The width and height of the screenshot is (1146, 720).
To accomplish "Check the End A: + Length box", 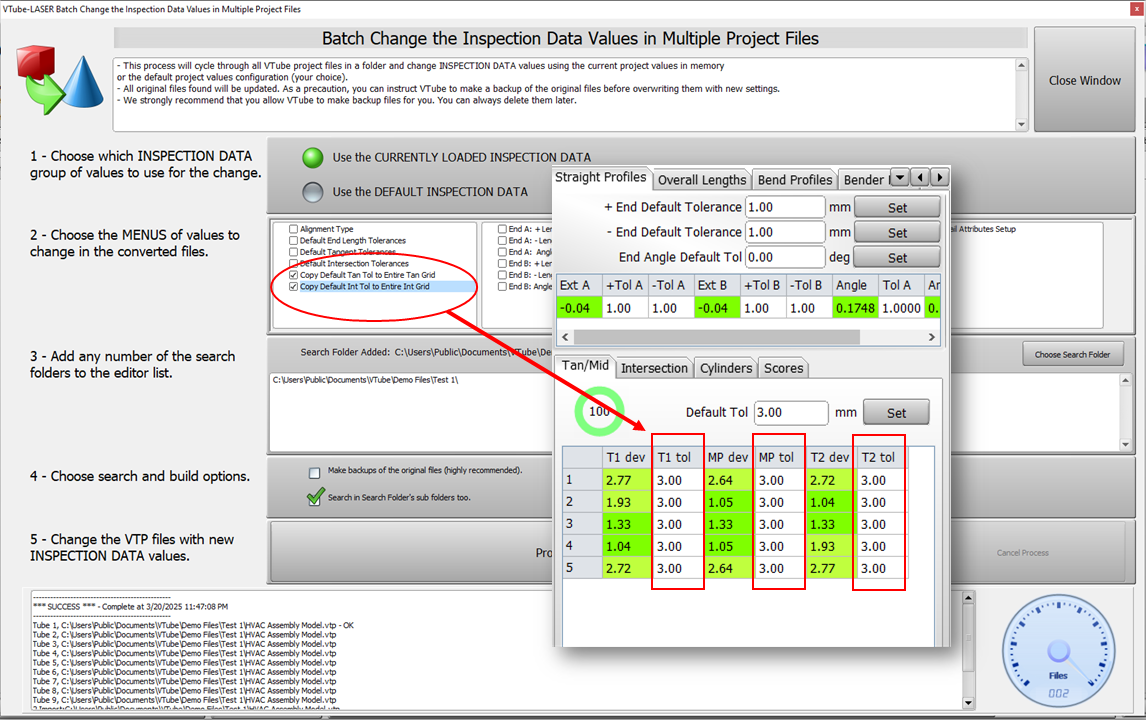I will (x=502, y=229).
